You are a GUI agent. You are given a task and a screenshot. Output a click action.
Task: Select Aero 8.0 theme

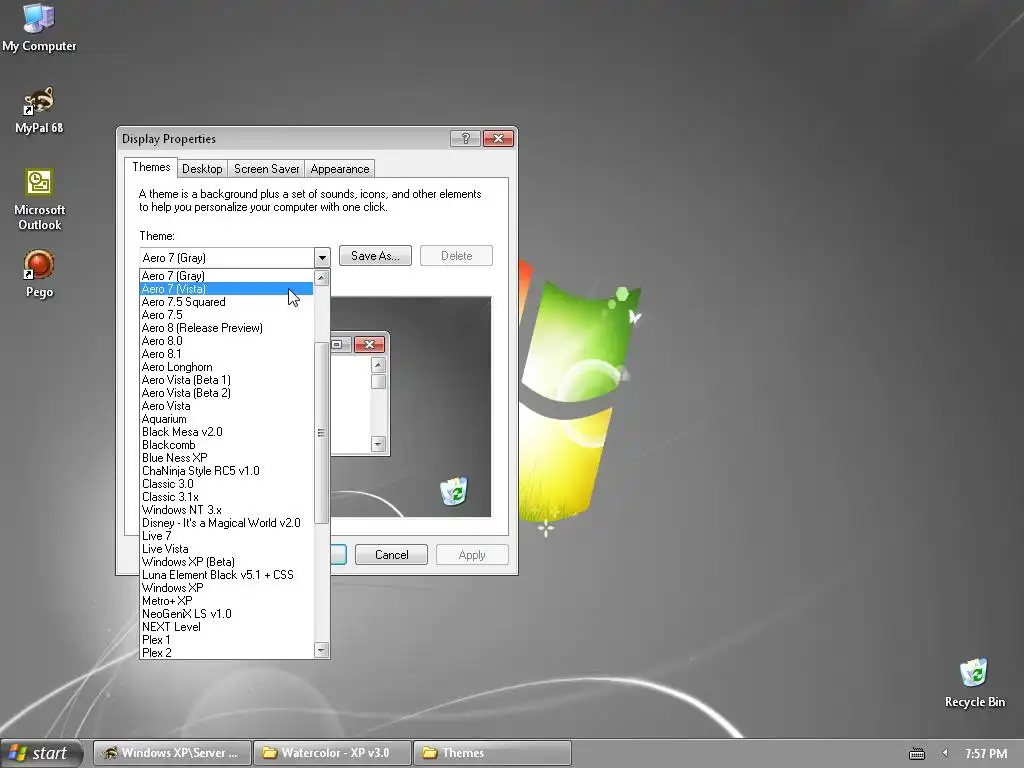click(x=227, y=341)
